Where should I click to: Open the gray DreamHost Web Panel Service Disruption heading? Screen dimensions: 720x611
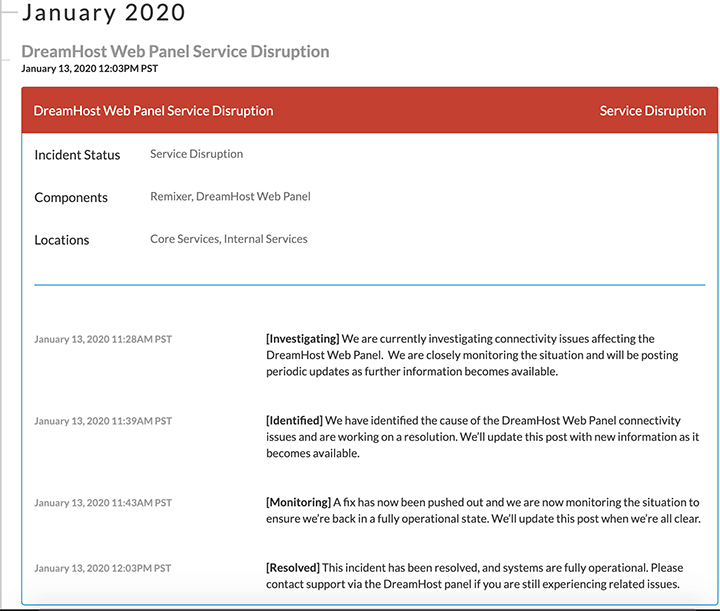pyautogui.click(x=175, y=51)
